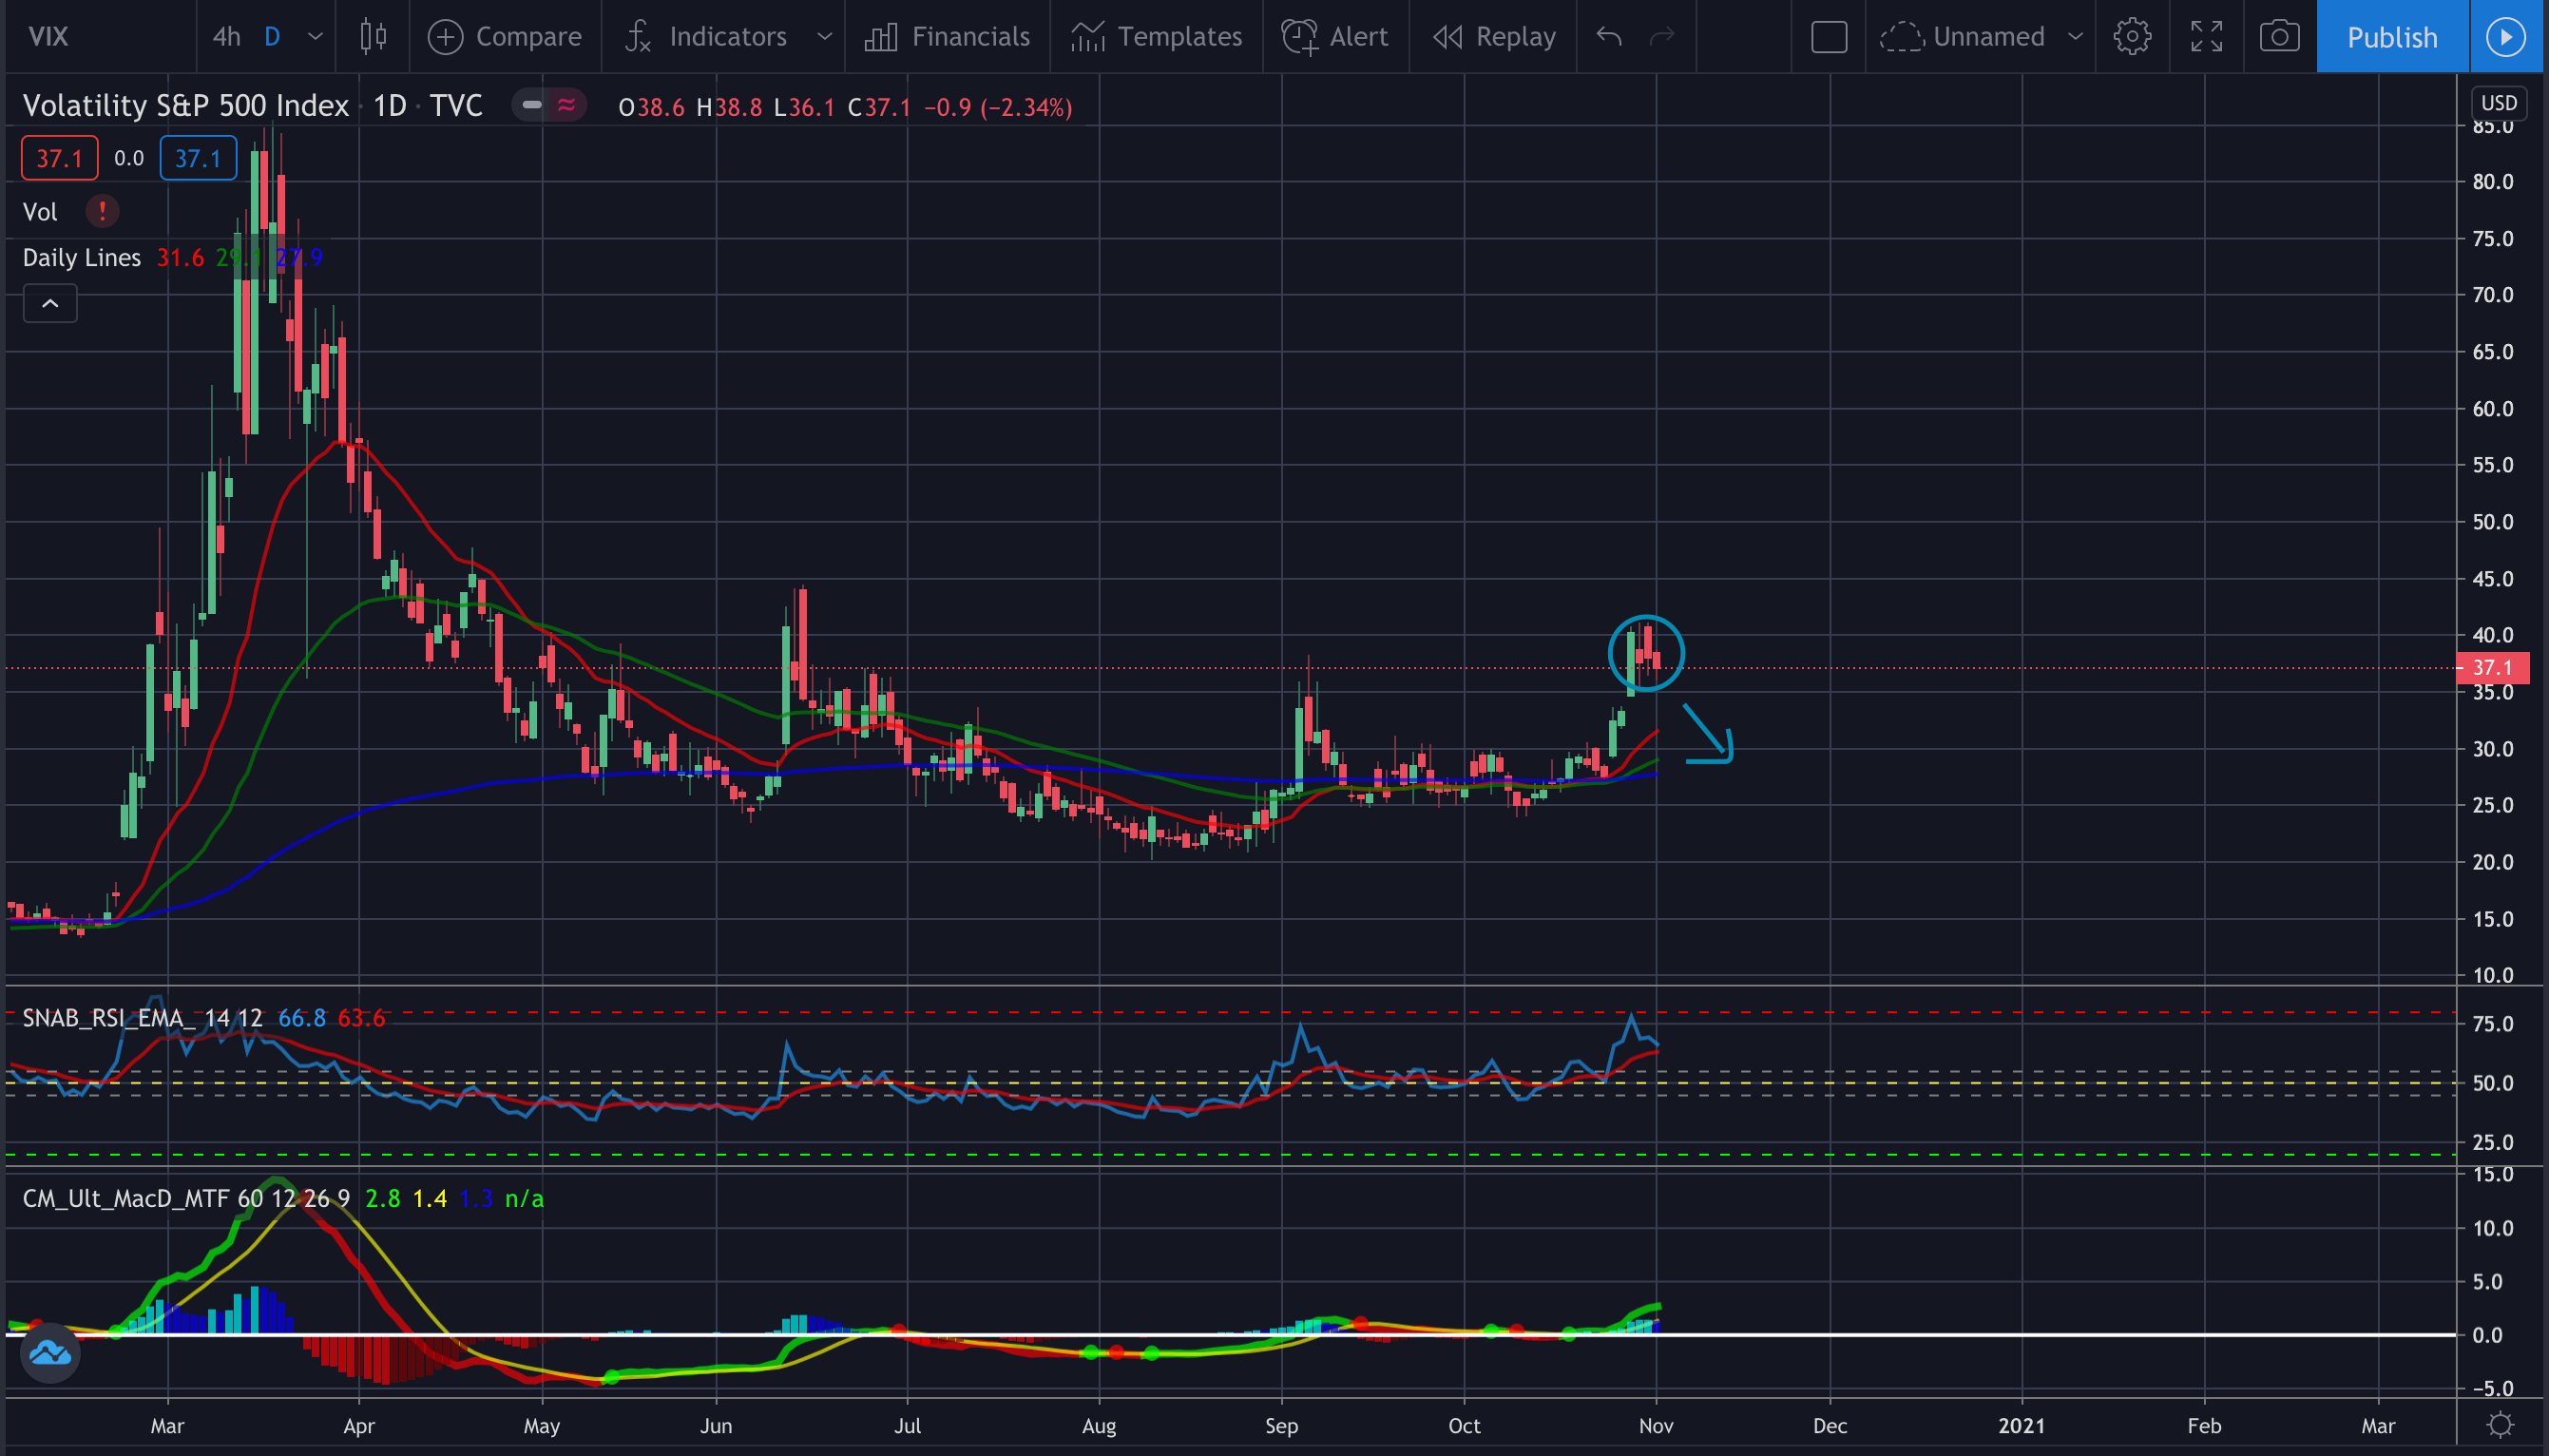Image resolution: width=2549 pixels, height=1456 pixels.
Task: Collapse the indicator legend chevron
Action: point(50,303)
